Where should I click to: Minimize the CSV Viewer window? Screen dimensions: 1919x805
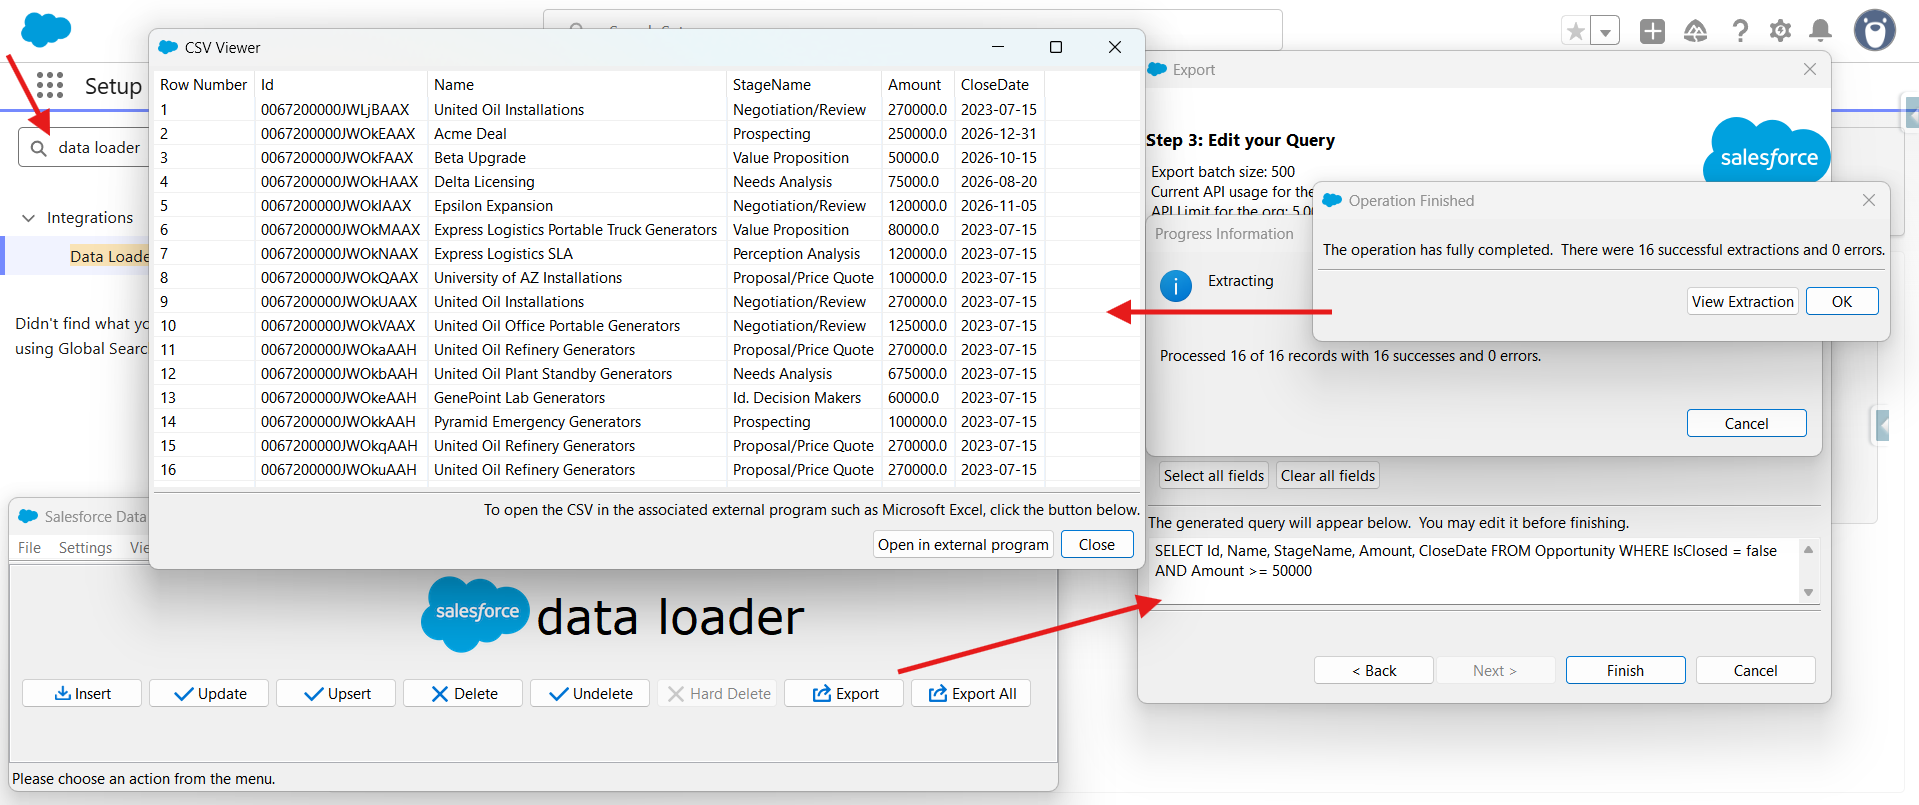[998, 47]
